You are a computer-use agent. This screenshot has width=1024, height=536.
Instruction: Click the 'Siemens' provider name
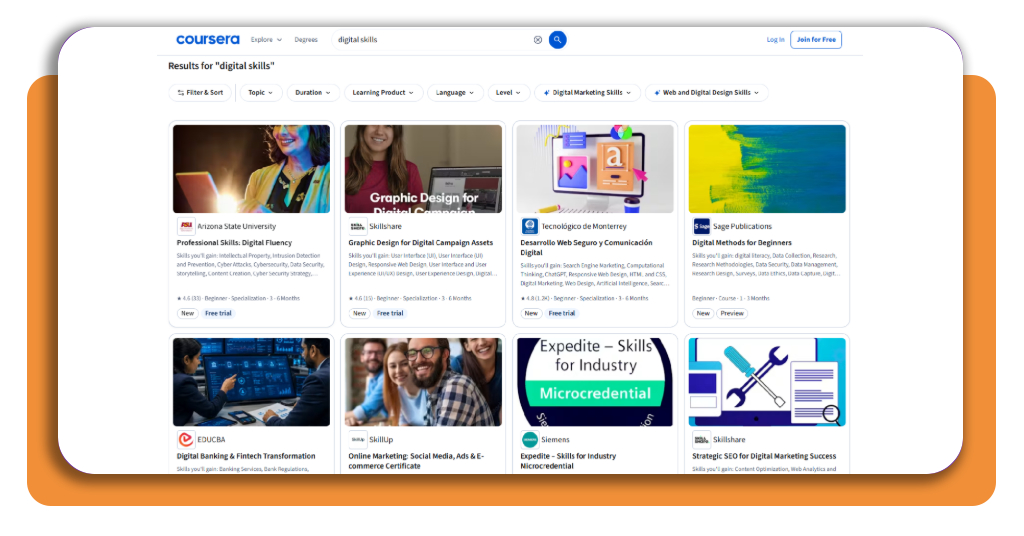coord(555,440)
